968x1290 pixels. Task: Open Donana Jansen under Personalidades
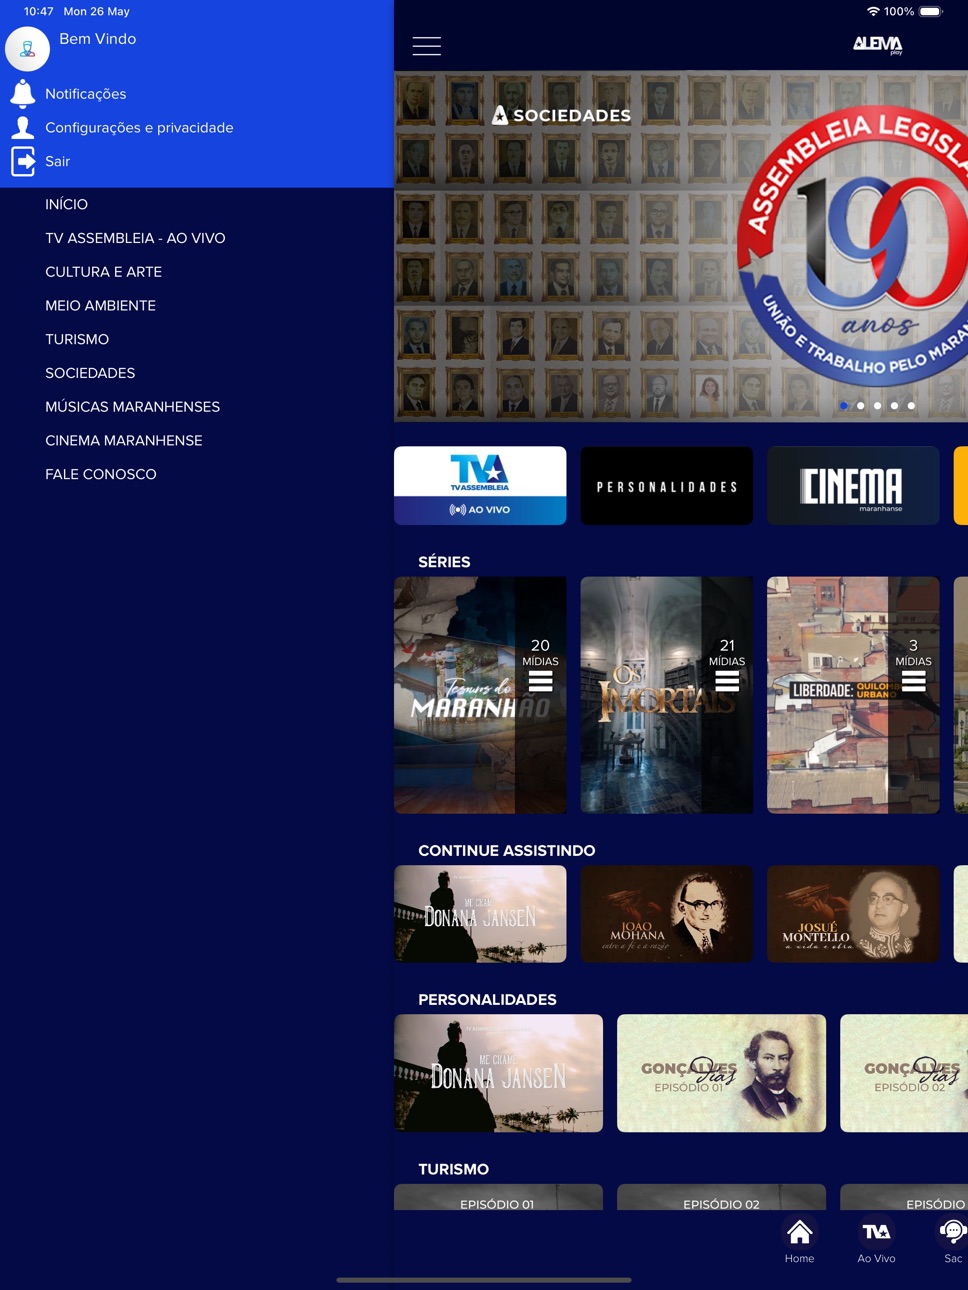pos(498,1073)
